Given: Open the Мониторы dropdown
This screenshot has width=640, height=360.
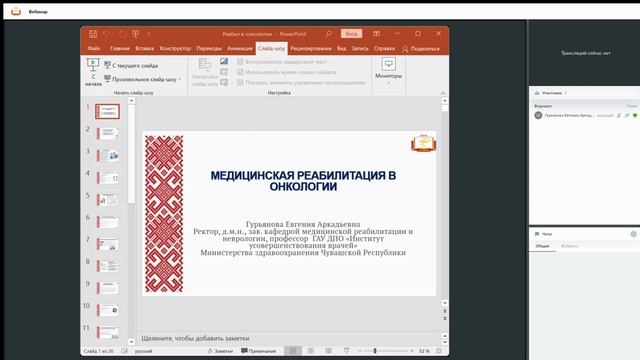Looking at the screenshot, I should click(388, 71).
